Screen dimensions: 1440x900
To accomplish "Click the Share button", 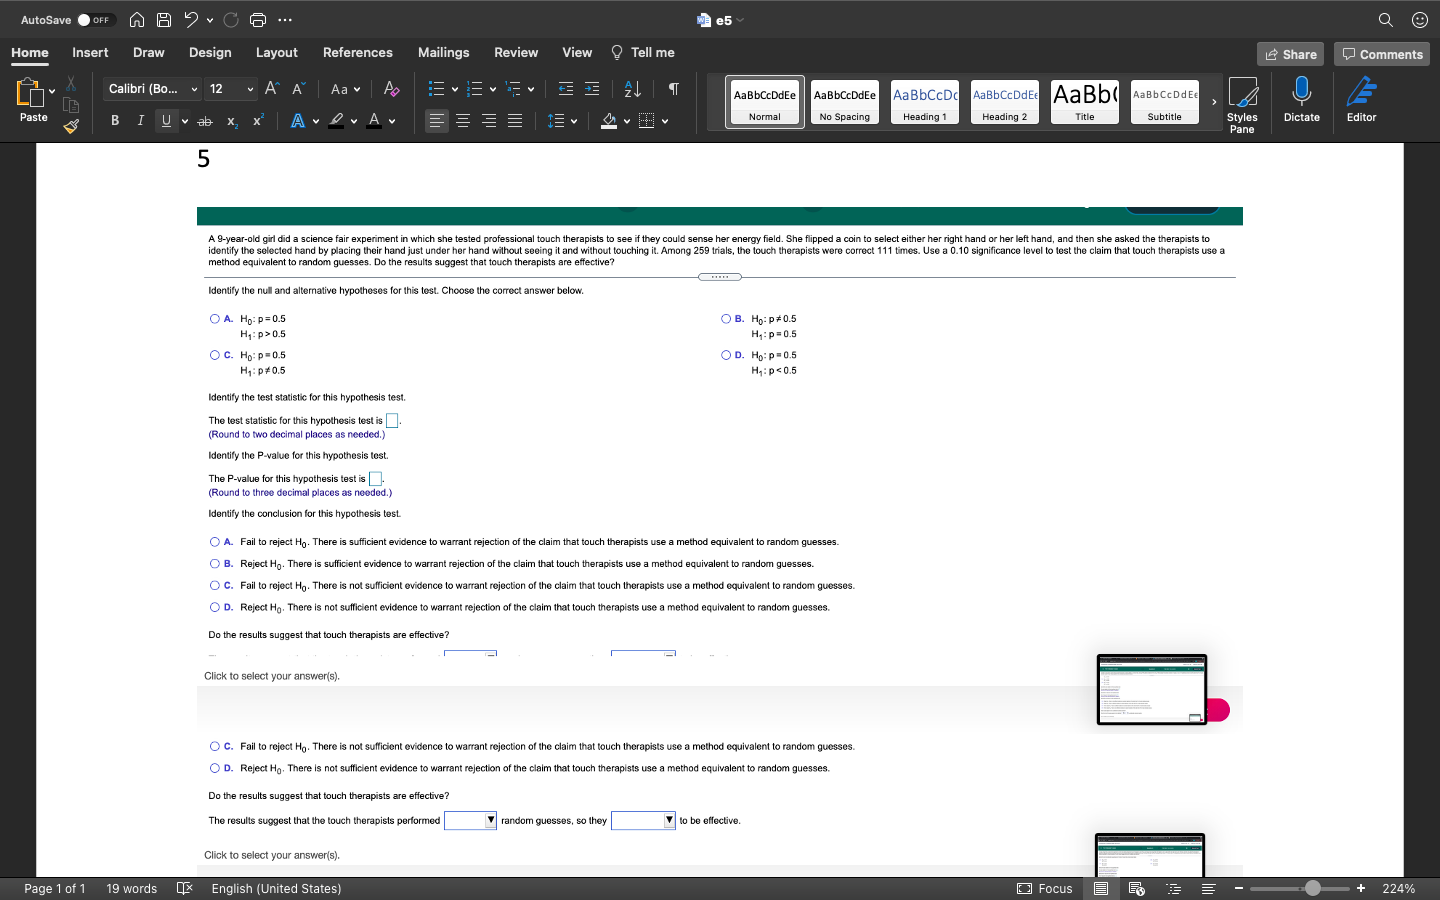I will [x=1290, y=54].
